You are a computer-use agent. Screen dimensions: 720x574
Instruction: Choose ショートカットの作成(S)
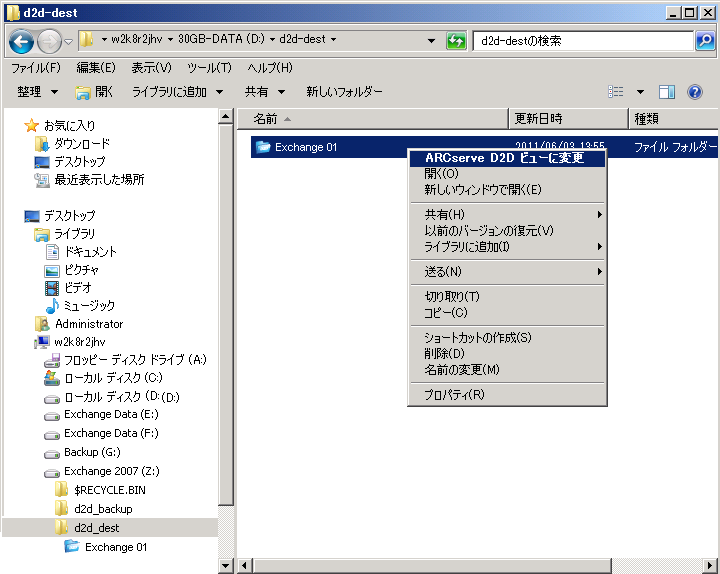click(507, 338)
